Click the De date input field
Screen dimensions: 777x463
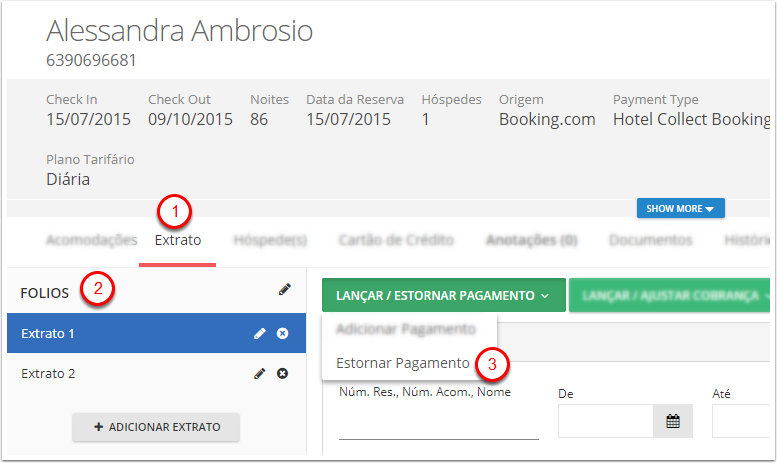point(606,421)
